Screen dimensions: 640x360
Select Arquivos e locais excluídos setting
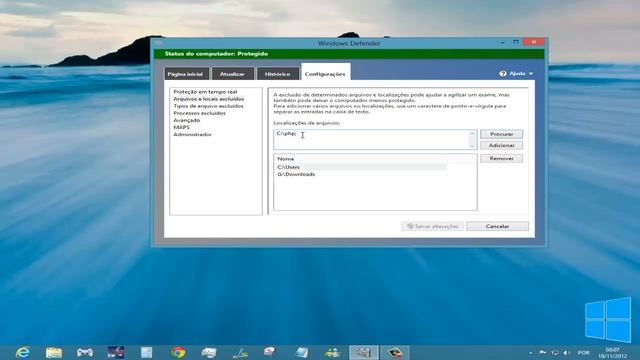[x=209, y=99]
